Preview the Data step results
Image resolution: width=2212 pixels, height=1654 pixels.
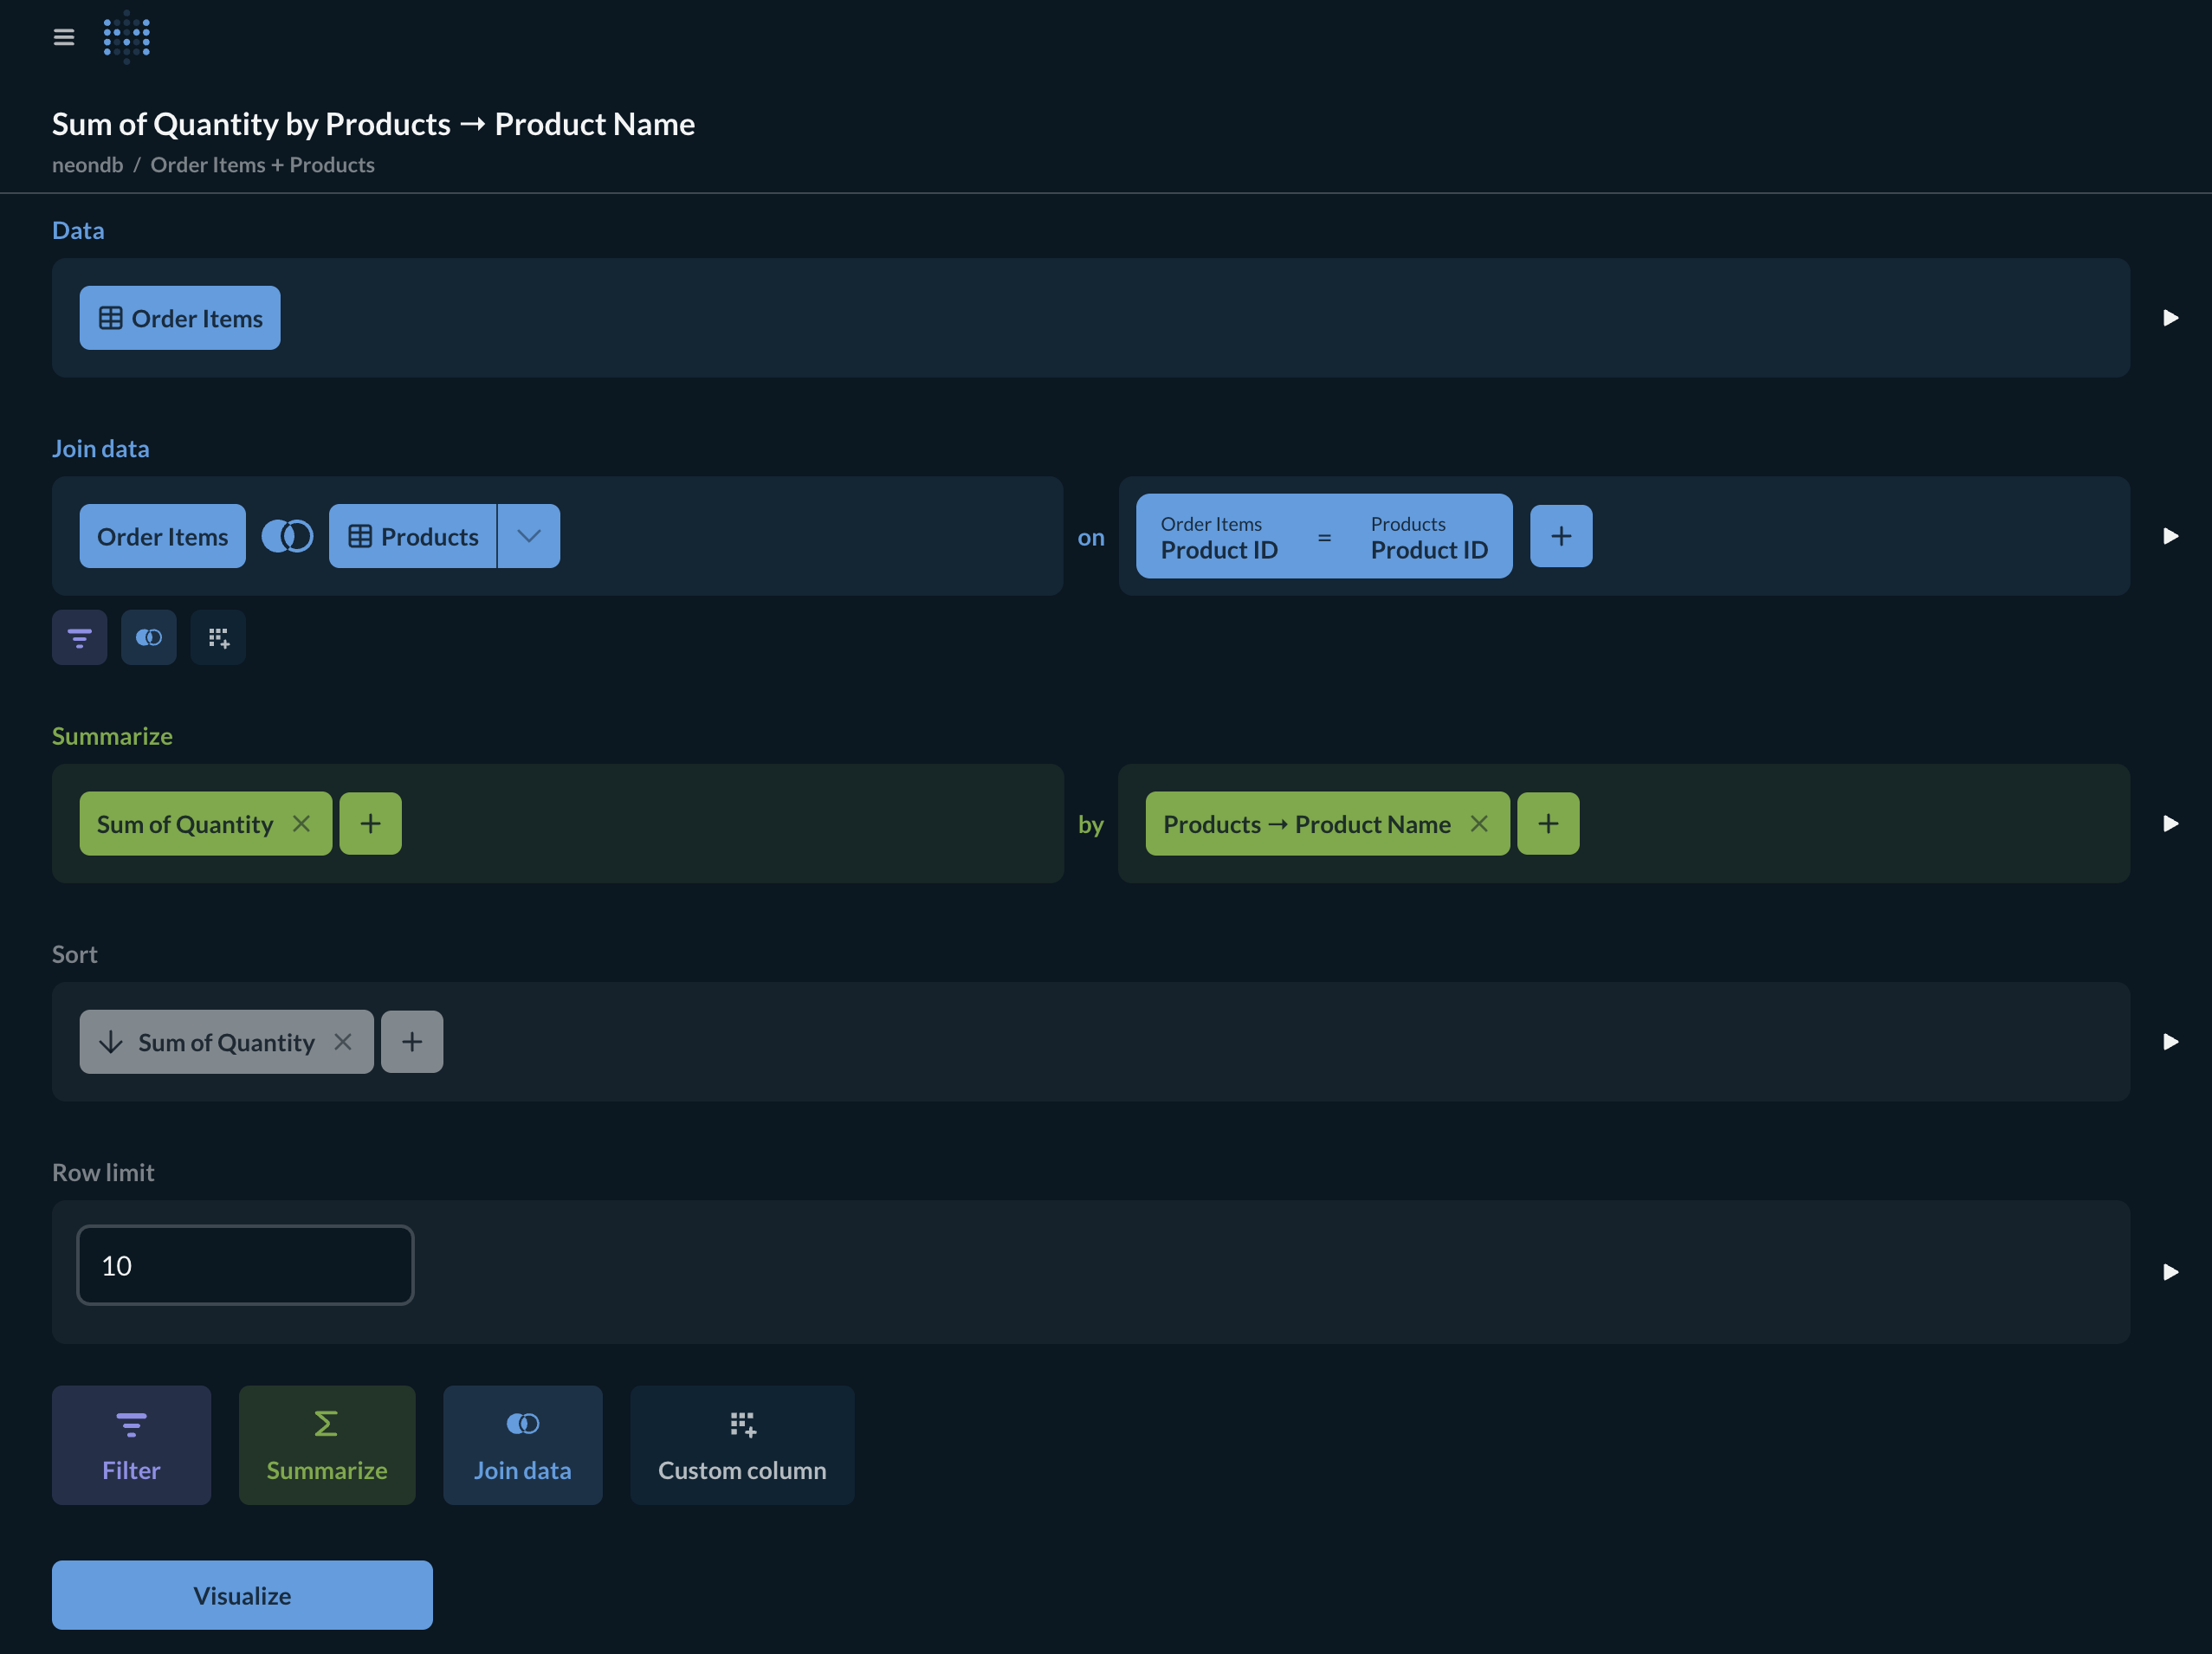(2171, 318)
